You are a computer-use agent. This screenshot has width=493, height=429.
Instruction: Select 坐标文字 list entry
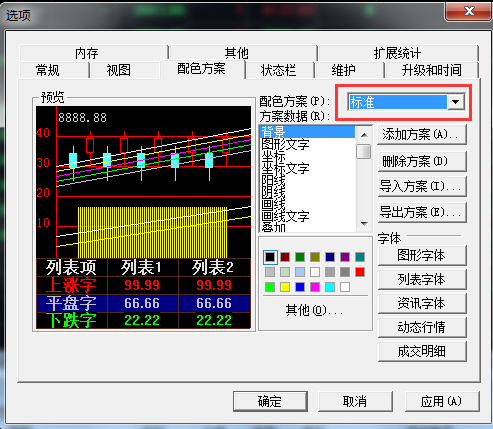285,168
